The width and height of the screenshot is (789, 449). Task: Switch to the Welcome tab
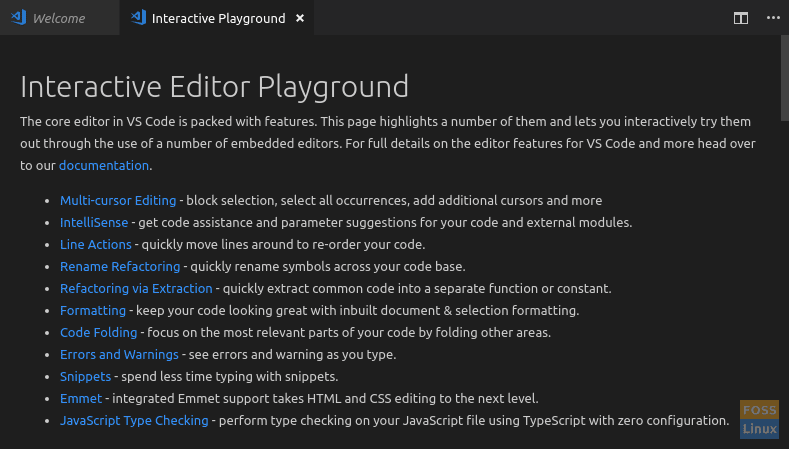(x=59, y=18)
